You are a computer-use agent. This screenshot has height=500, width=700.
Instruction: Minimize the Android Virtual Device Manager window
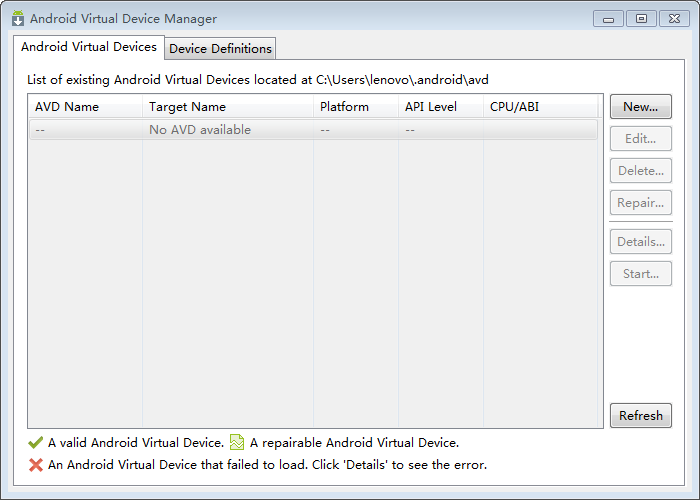click(x=608, y=19)
